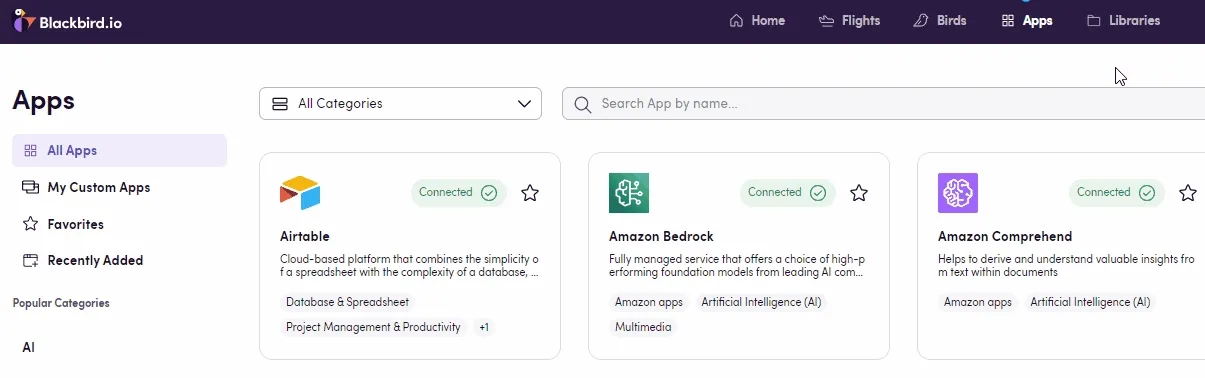Viewport: 1205px width, 378px height.
Task: Open the Libraries section
Action: coord(1123,20)
